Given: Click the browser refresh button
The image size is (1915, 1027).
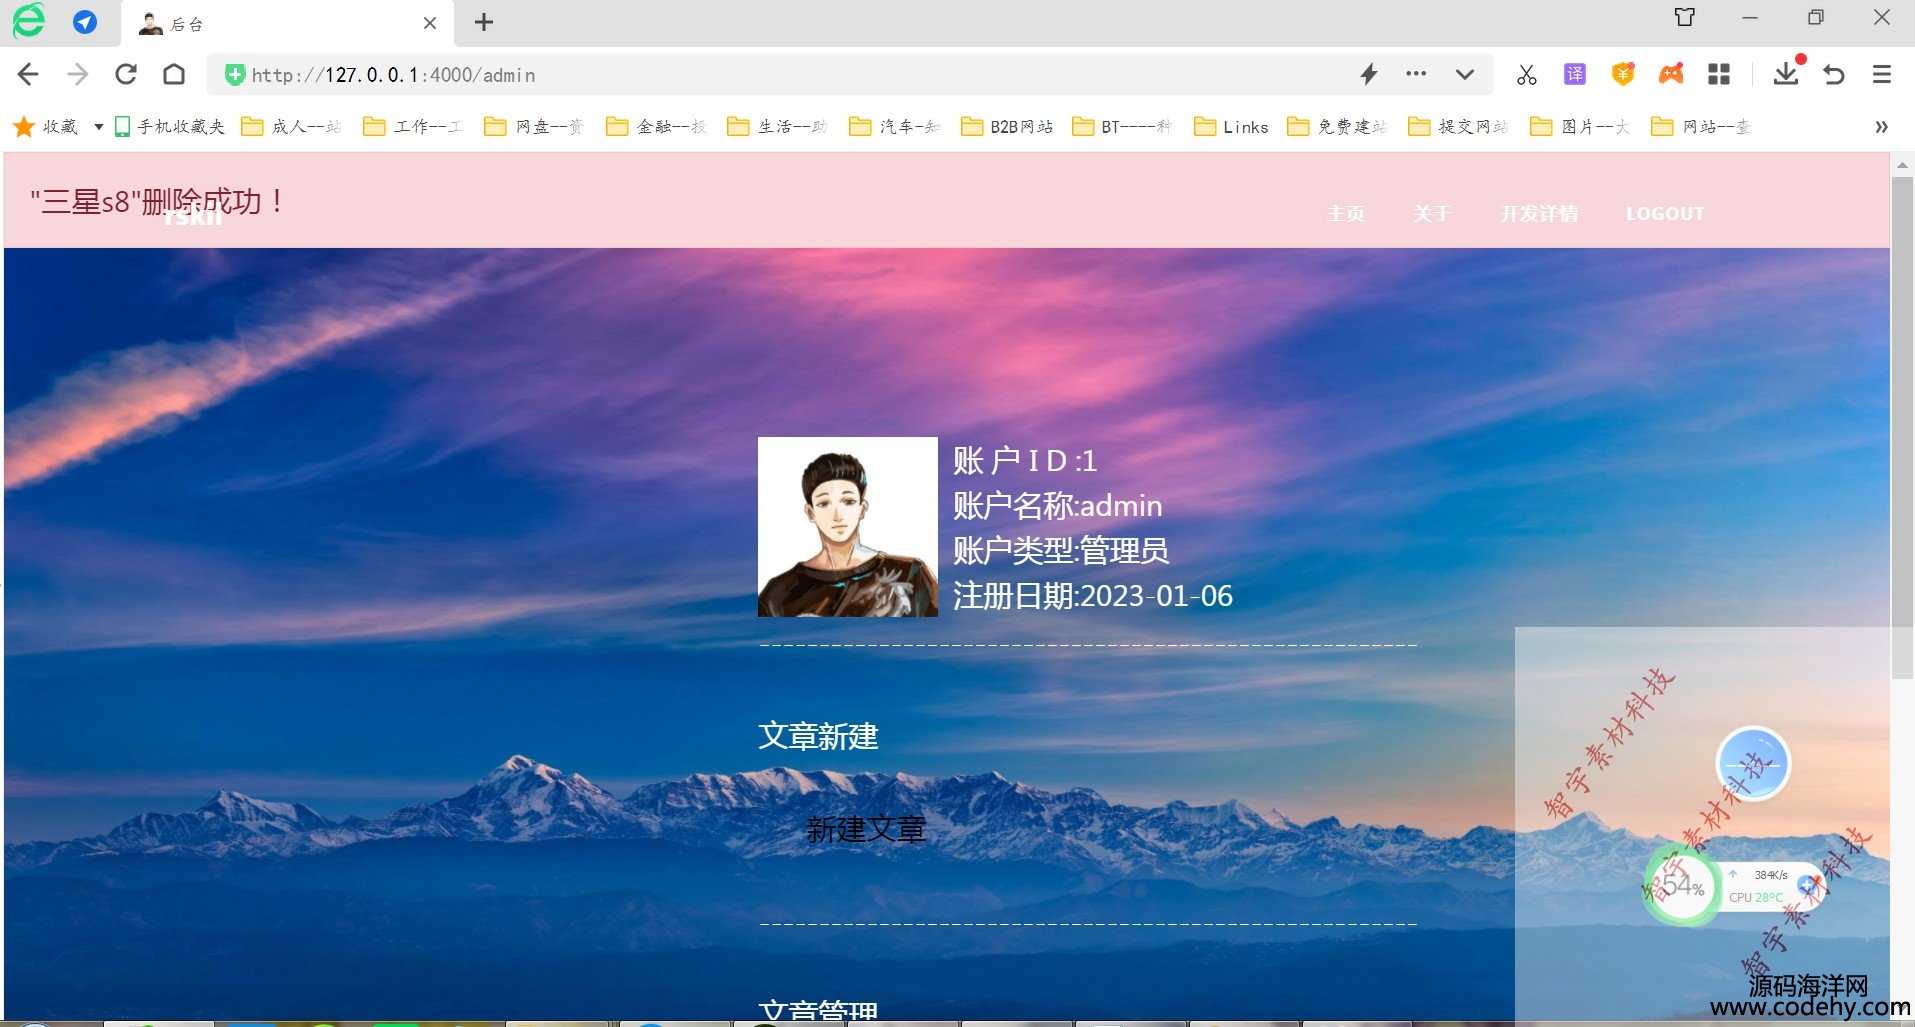Looking at the screenshot, I should 126,75.
